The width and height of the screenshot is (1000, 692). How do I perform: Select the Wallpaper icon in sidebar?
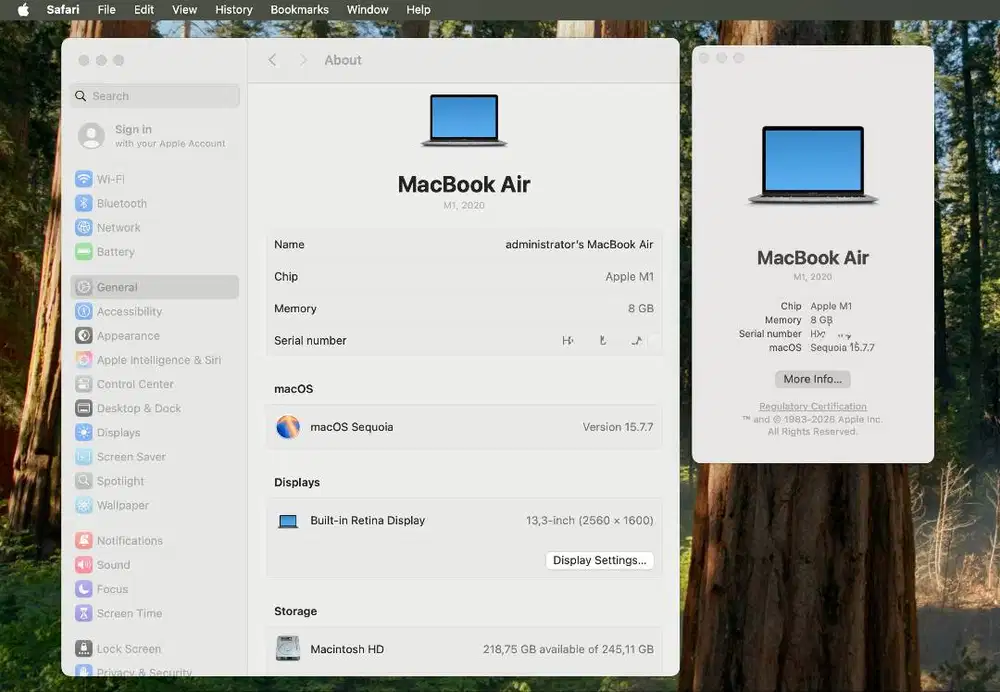pos(84,505)
